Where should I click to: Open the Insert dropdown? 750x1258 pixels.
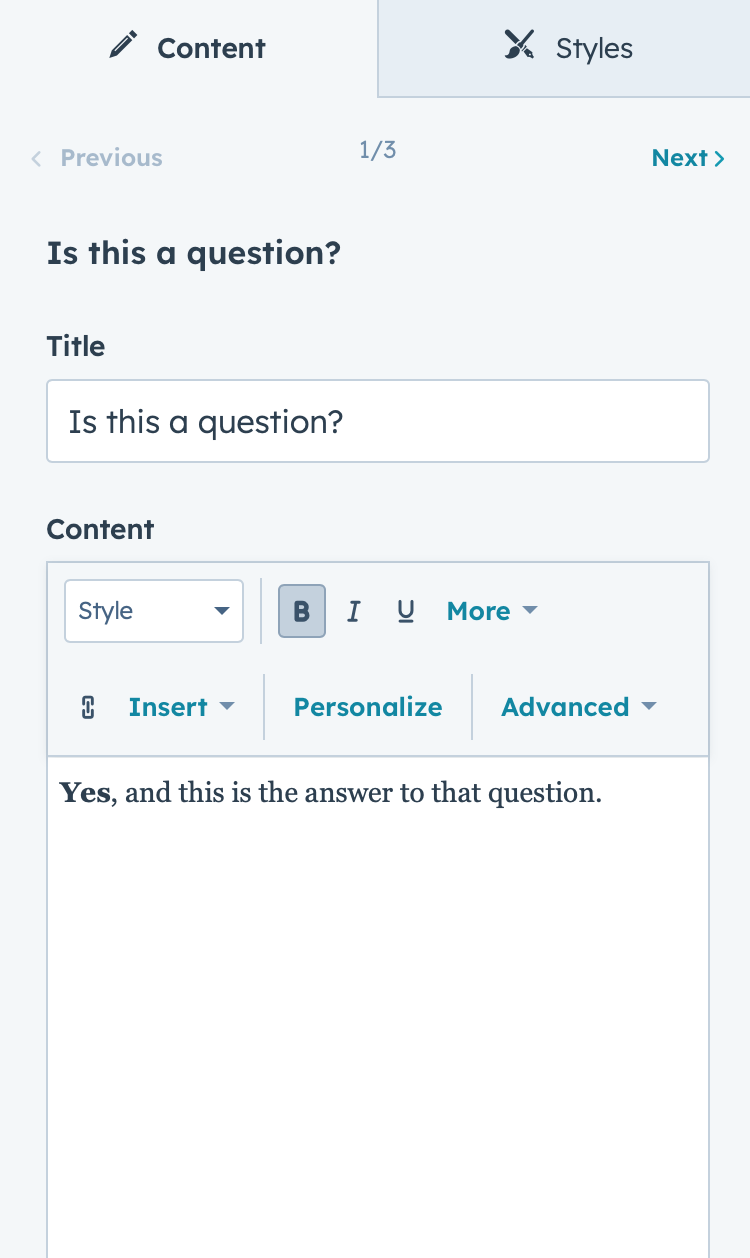click(181, 707)
